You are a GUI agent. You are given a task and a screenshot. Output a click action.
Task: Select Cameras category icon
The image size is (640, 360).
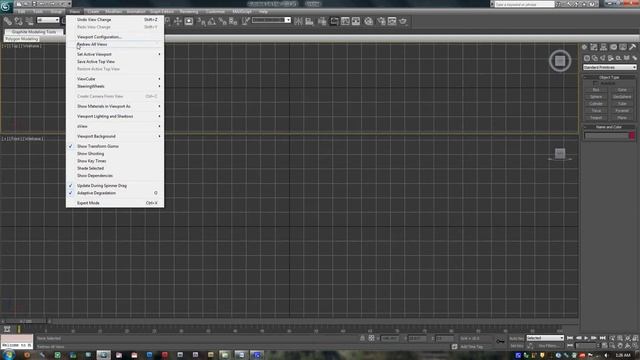point(611,58)
